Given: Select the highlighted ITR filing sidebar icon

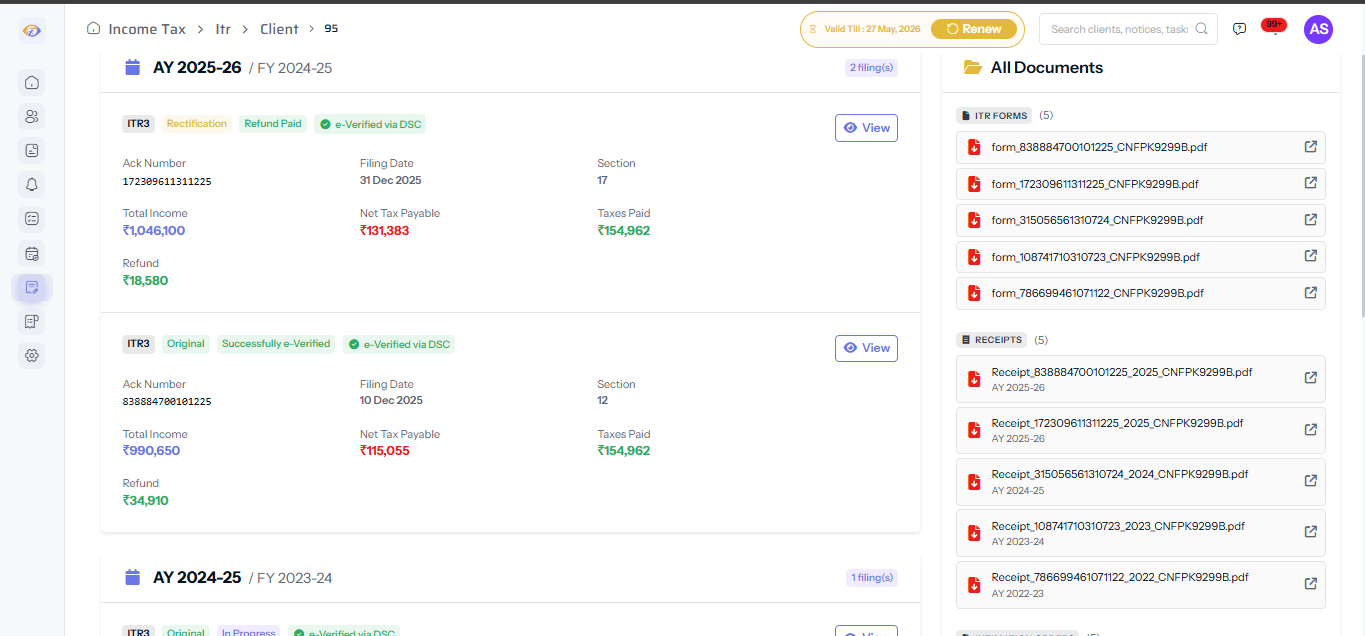Looking at the screenshot, I should [x=32, y=287].
